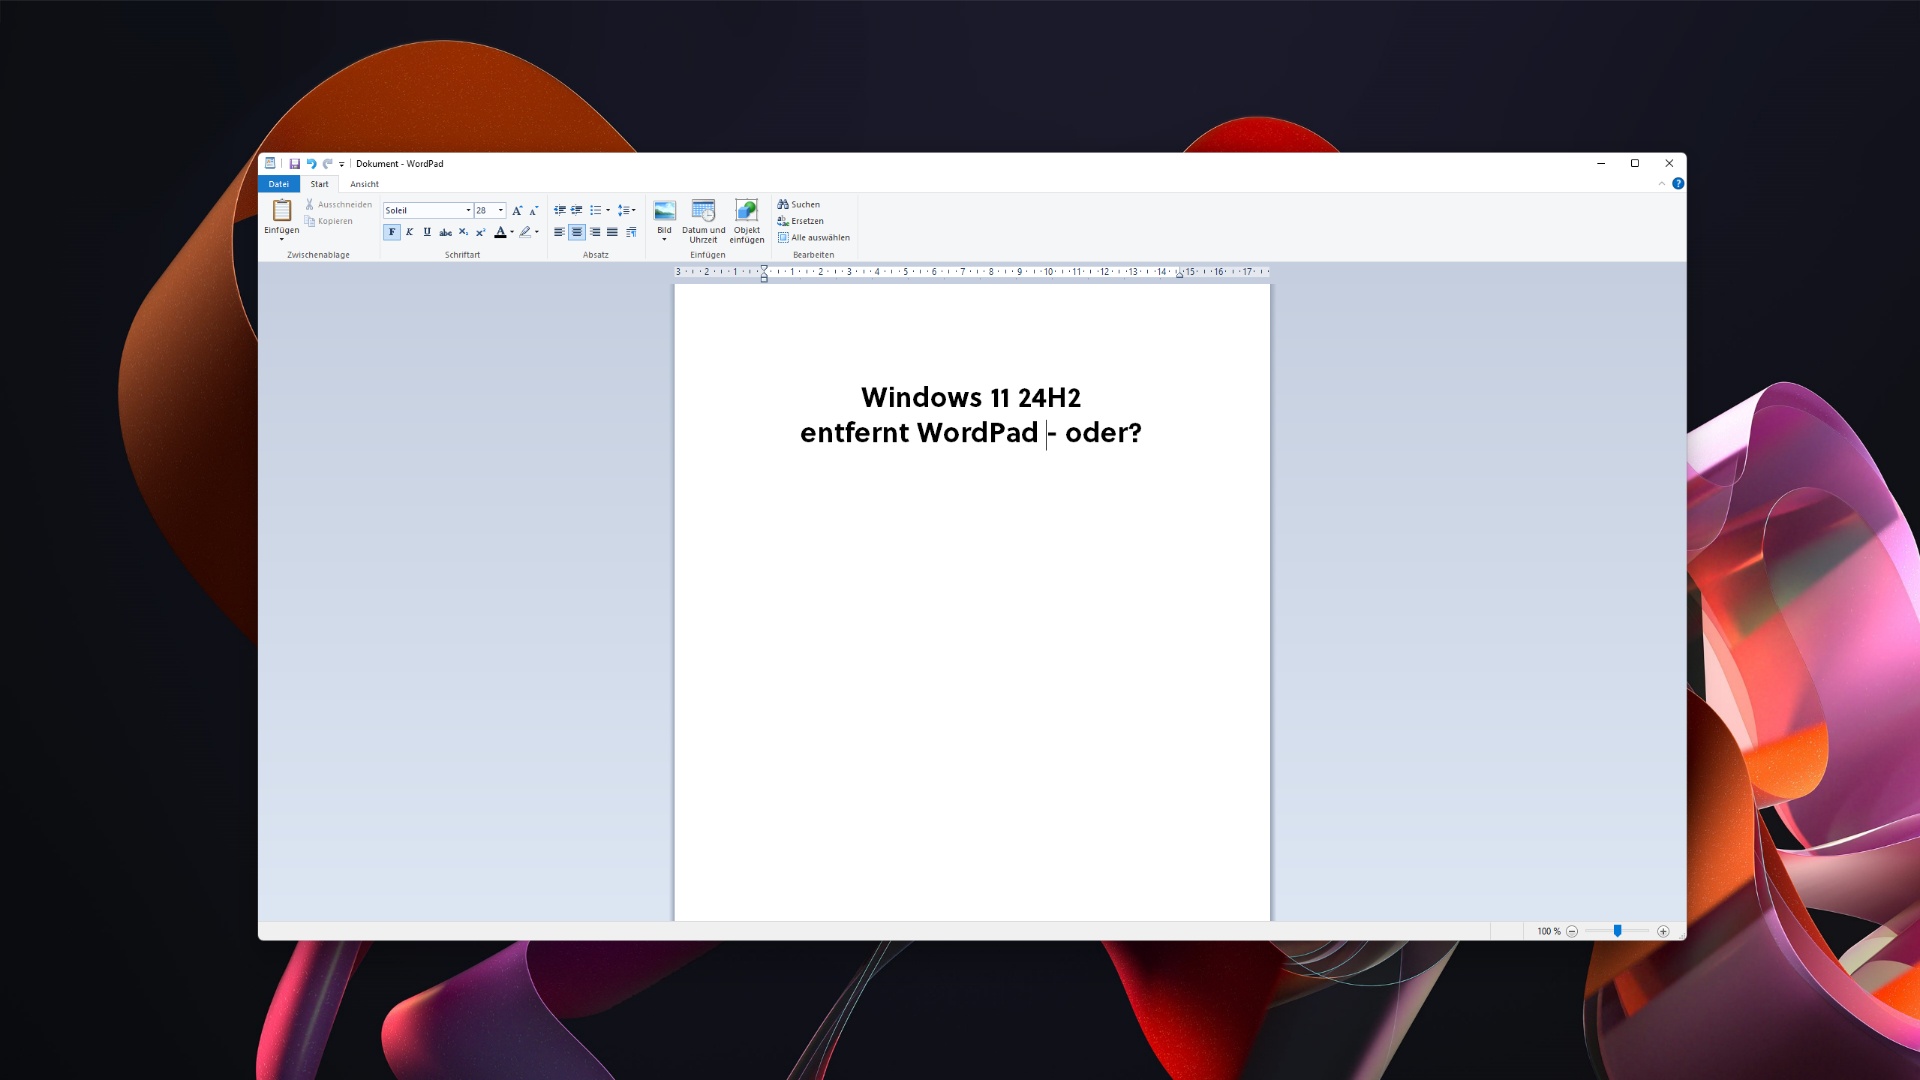Open the Customize Quick Access Toolbar arrow
1920x1080 pixels.
point(342,164)
